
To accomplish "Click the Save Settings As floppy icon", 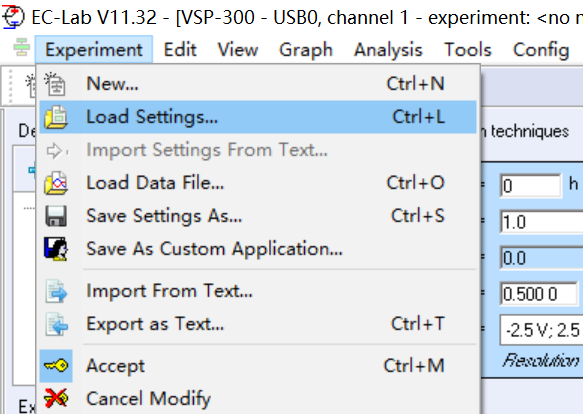I will (x=56, y=216).
